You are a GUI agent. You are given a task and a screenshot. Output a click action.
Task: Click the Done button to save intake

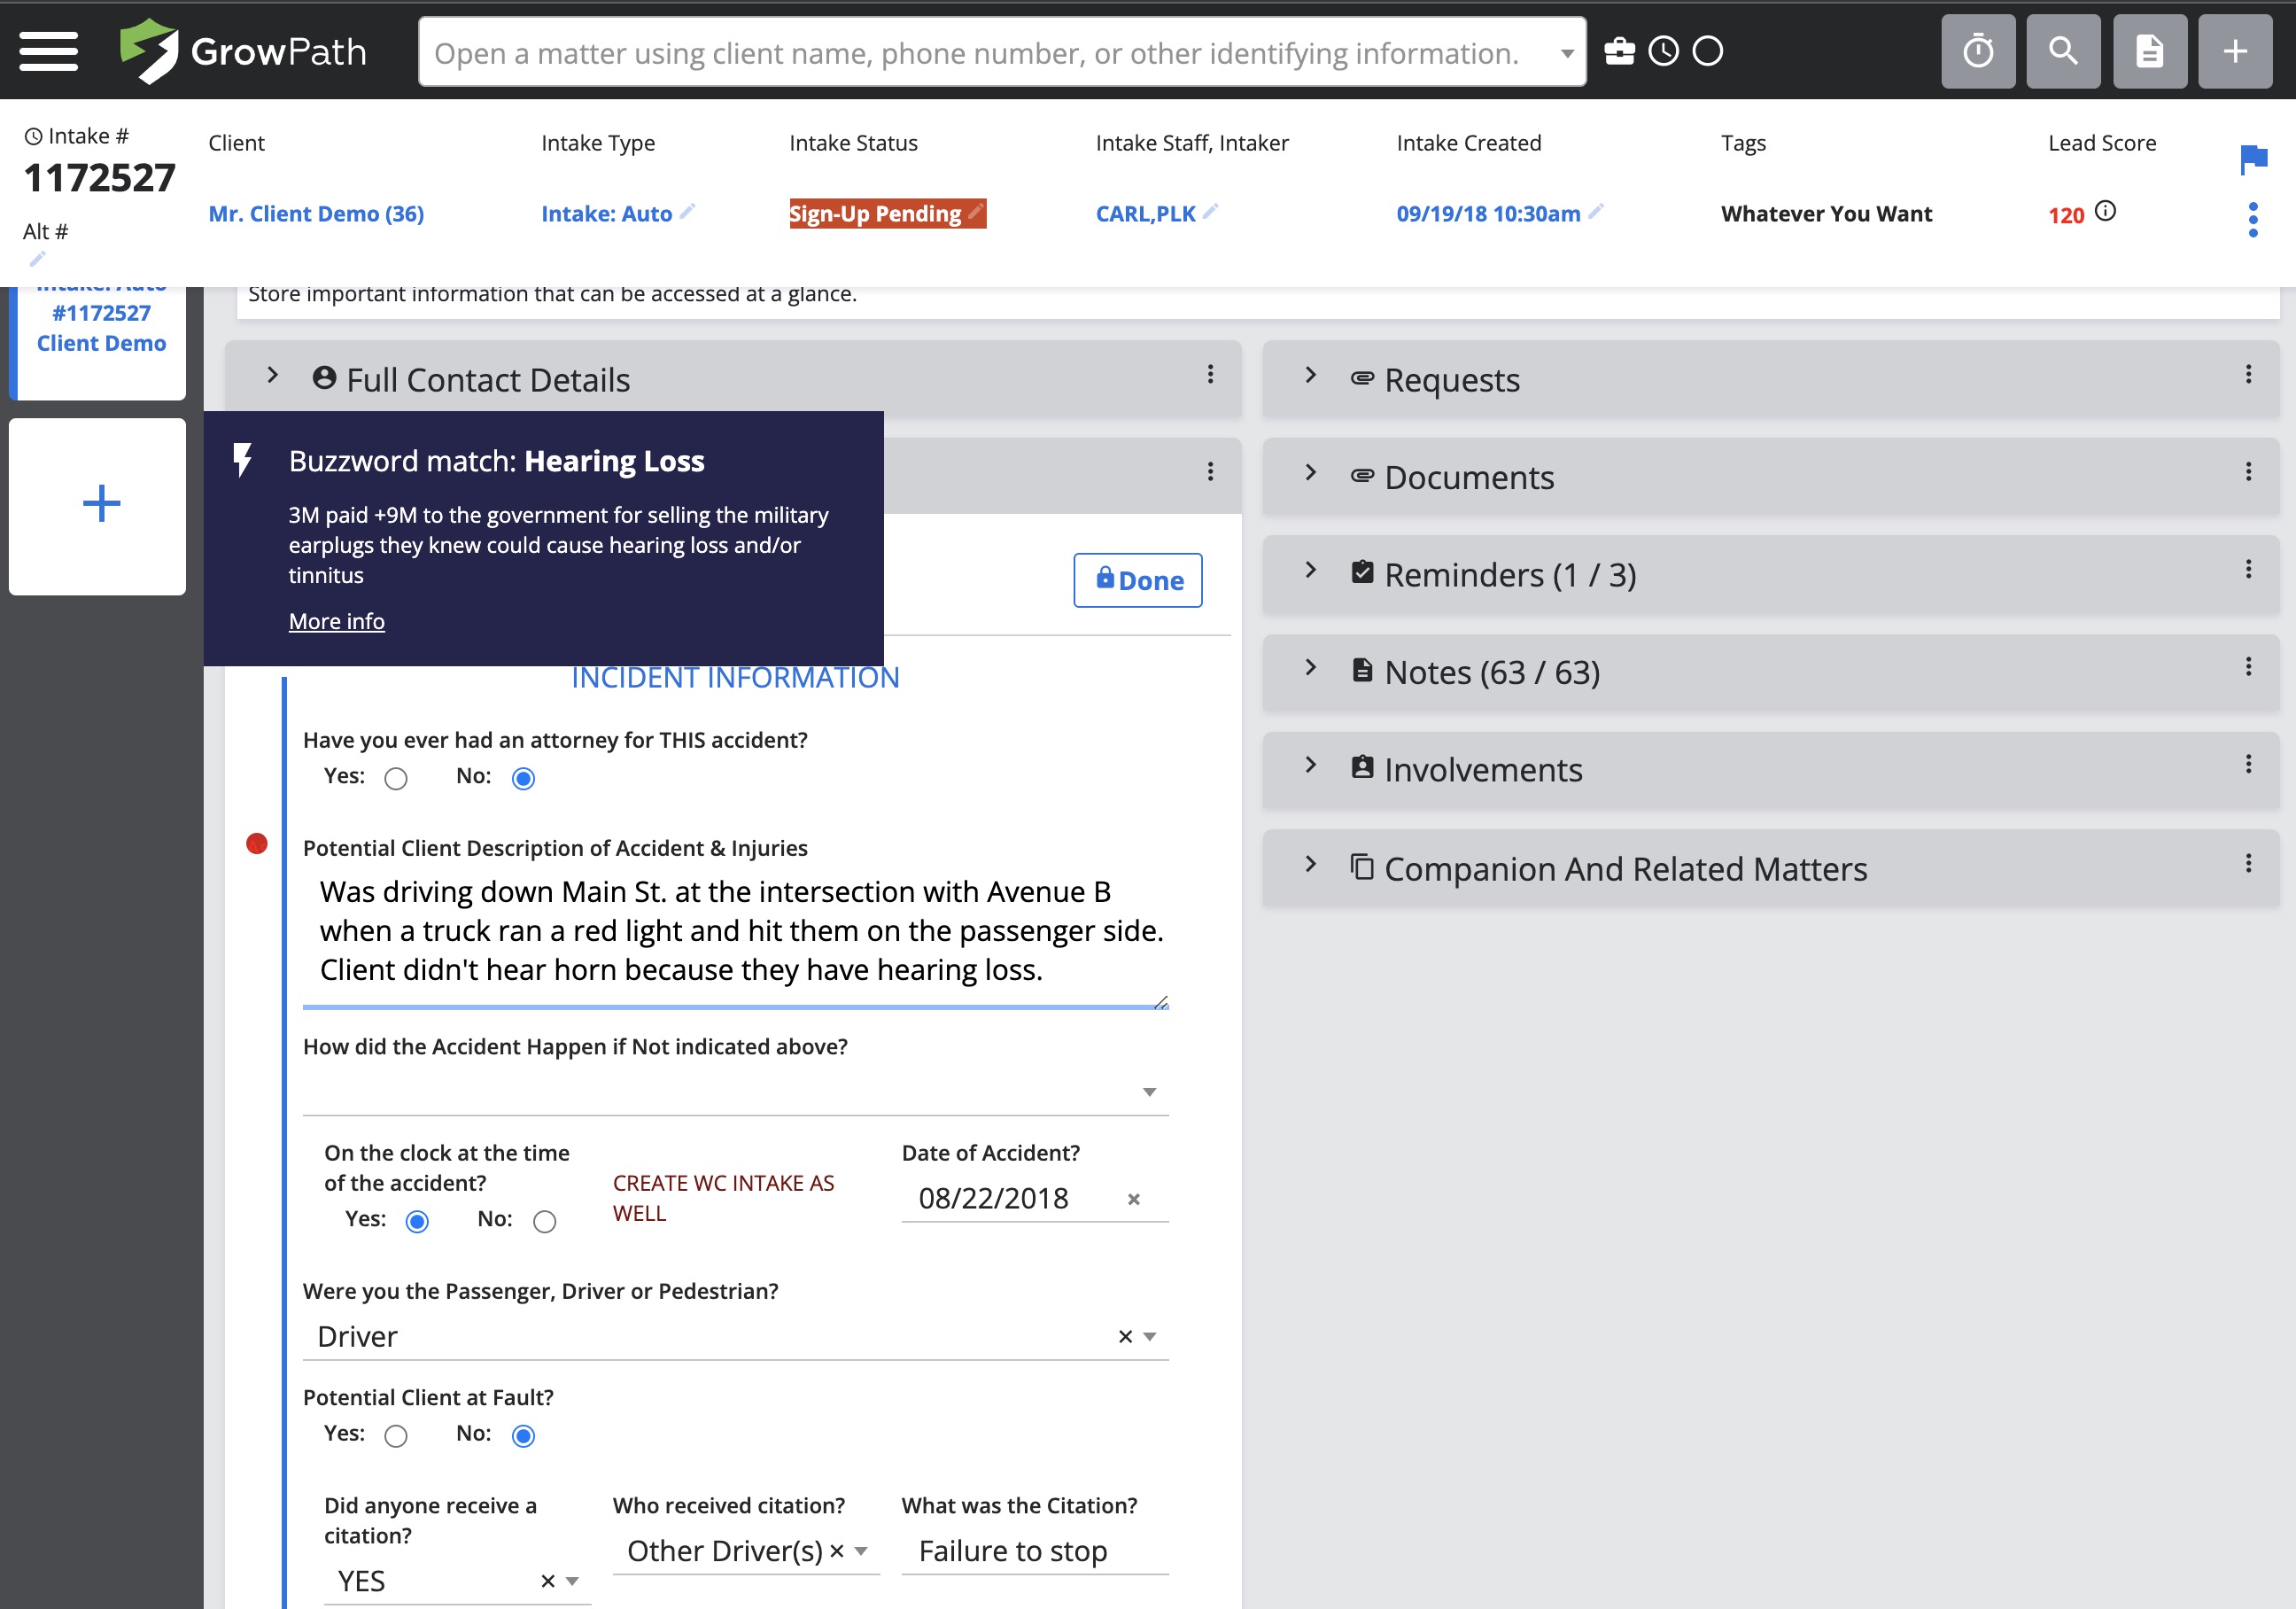tap(1136, 581)
